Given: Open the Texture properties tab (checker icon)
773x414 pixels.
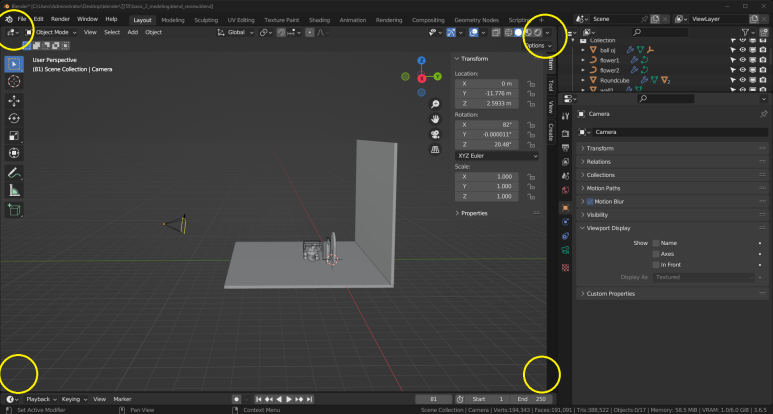Looking at the screenshot, I should pyautogui.click(x=565, y=268).
